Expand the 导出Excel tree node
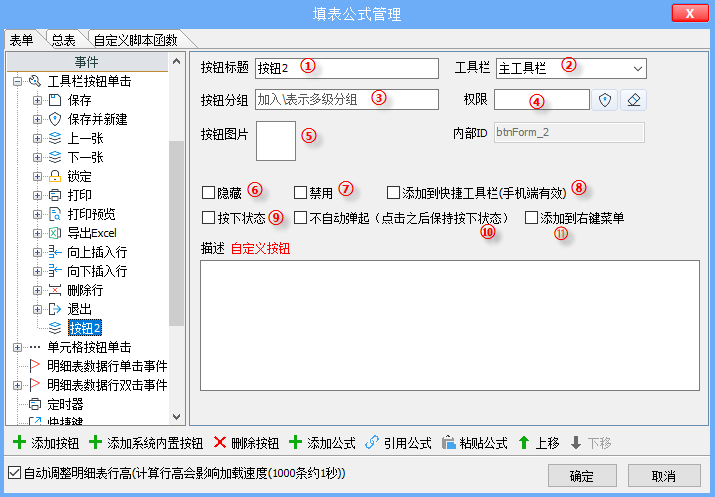 pos(37,233)
